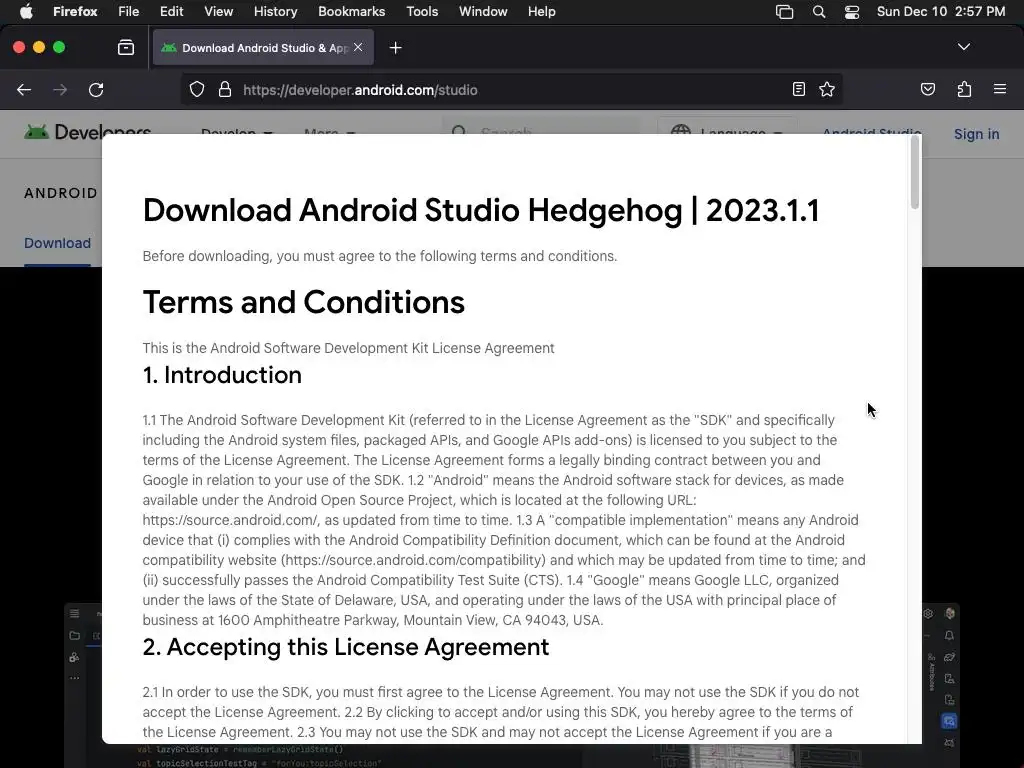Open the File menu

(129, 11)
